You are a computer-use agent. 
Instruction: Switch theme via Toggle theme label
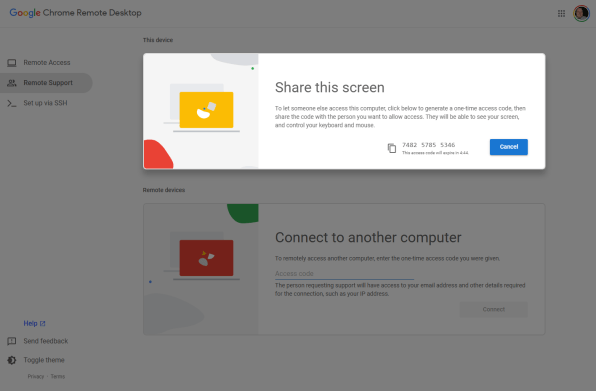44,360
